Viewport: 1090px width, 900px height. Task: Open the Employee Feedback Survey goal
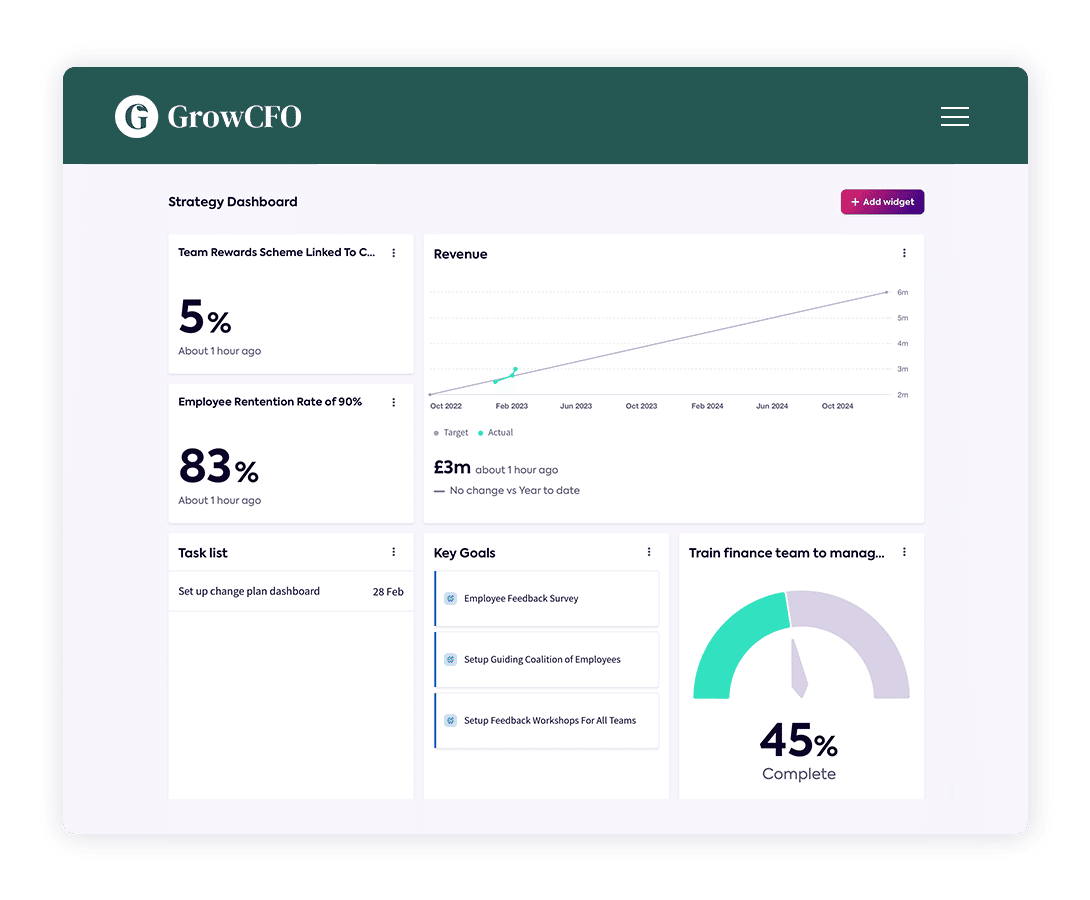tap(546, 598)
